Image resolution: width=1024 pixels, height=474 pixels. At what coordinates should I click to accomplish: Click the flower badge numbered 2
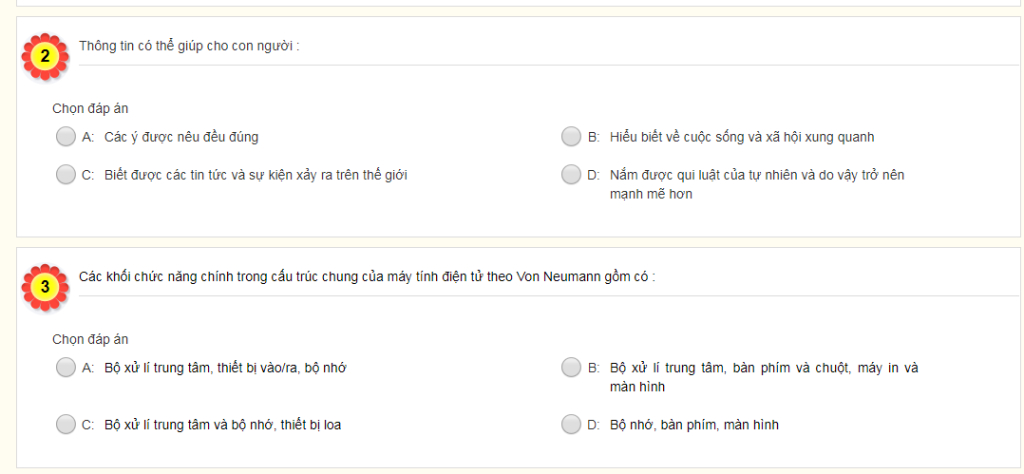(x=46, y=56)
